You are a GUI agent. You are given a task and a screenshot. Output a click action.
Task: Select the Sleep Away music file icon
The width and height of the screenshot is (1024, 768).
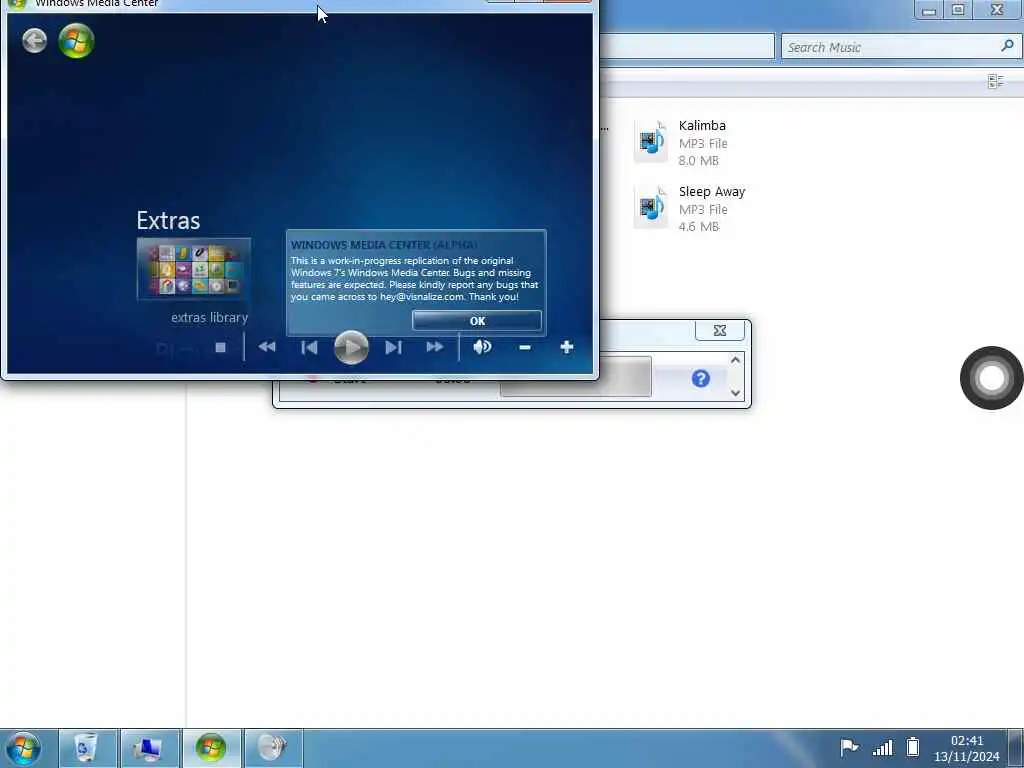click(x=650, y=207)
